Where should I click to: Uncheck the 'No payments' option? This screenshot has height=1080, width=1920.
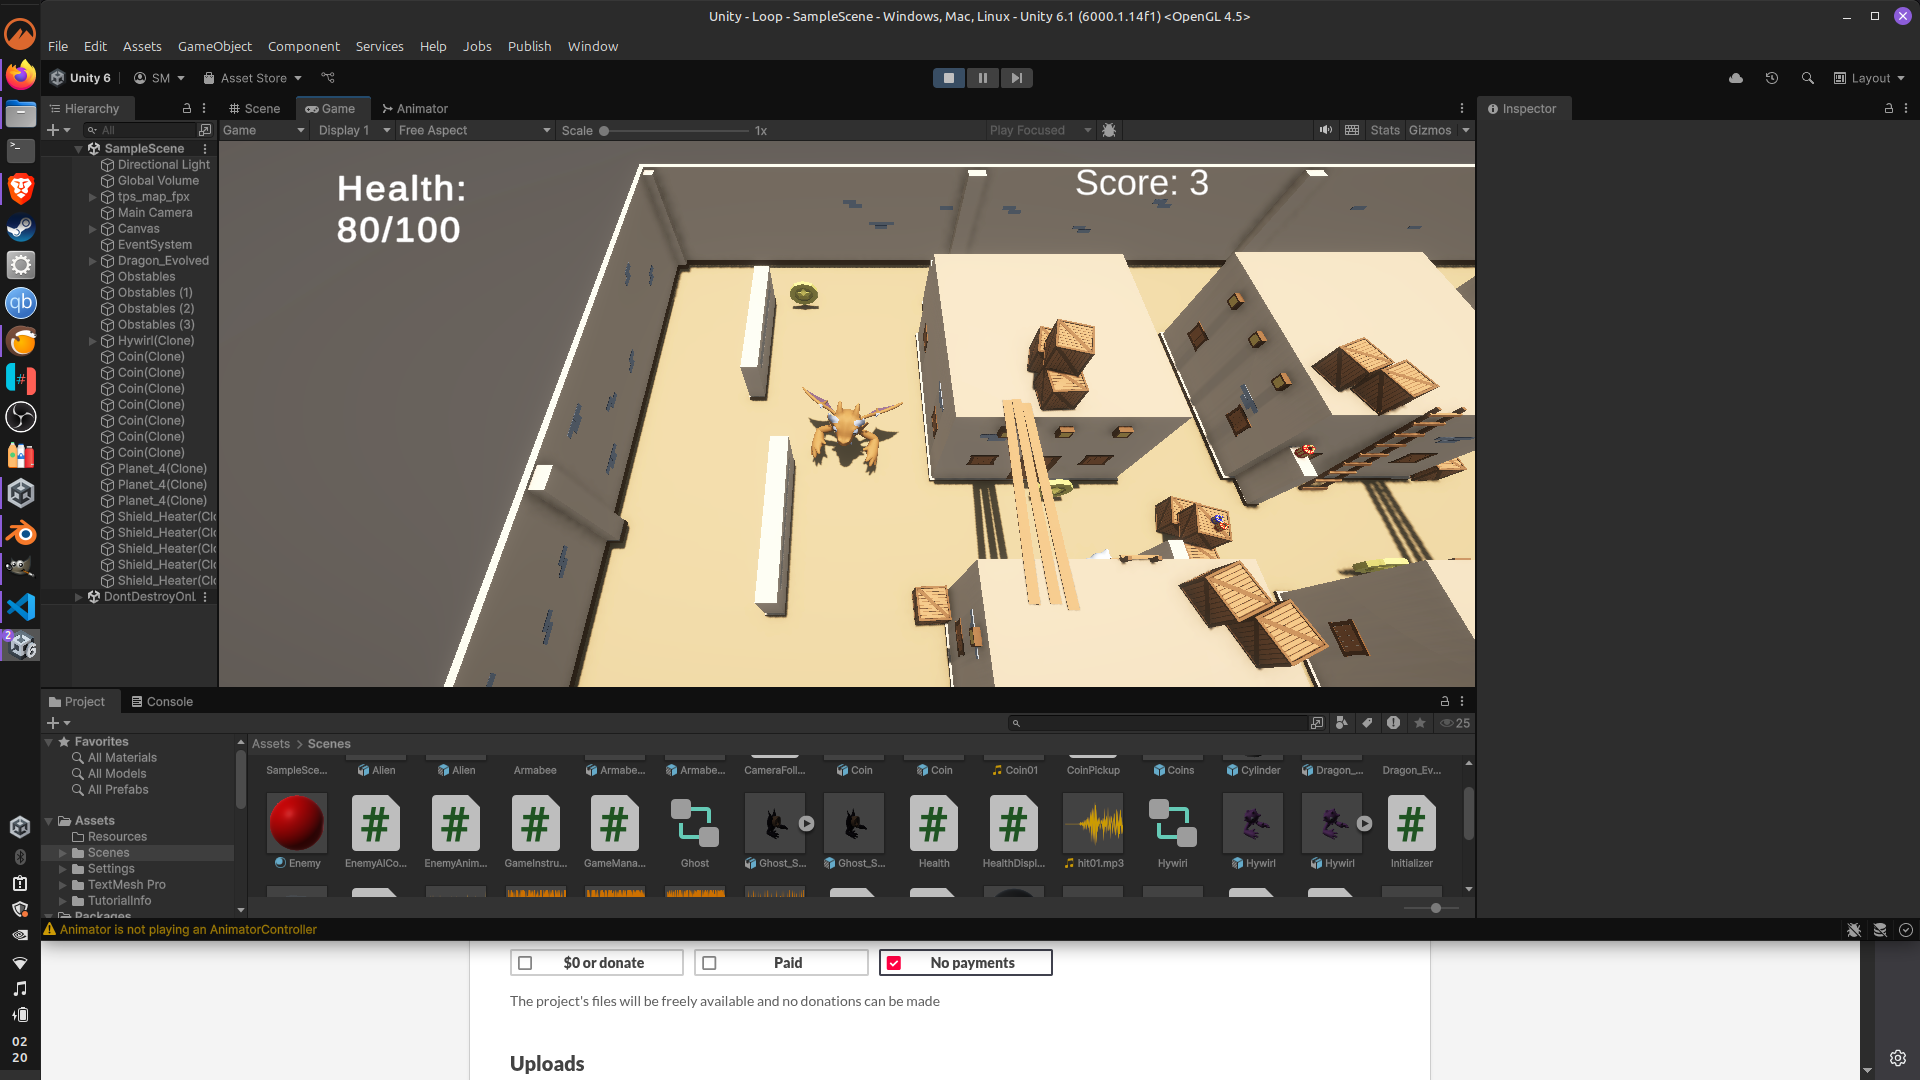[x=894, y=963]
